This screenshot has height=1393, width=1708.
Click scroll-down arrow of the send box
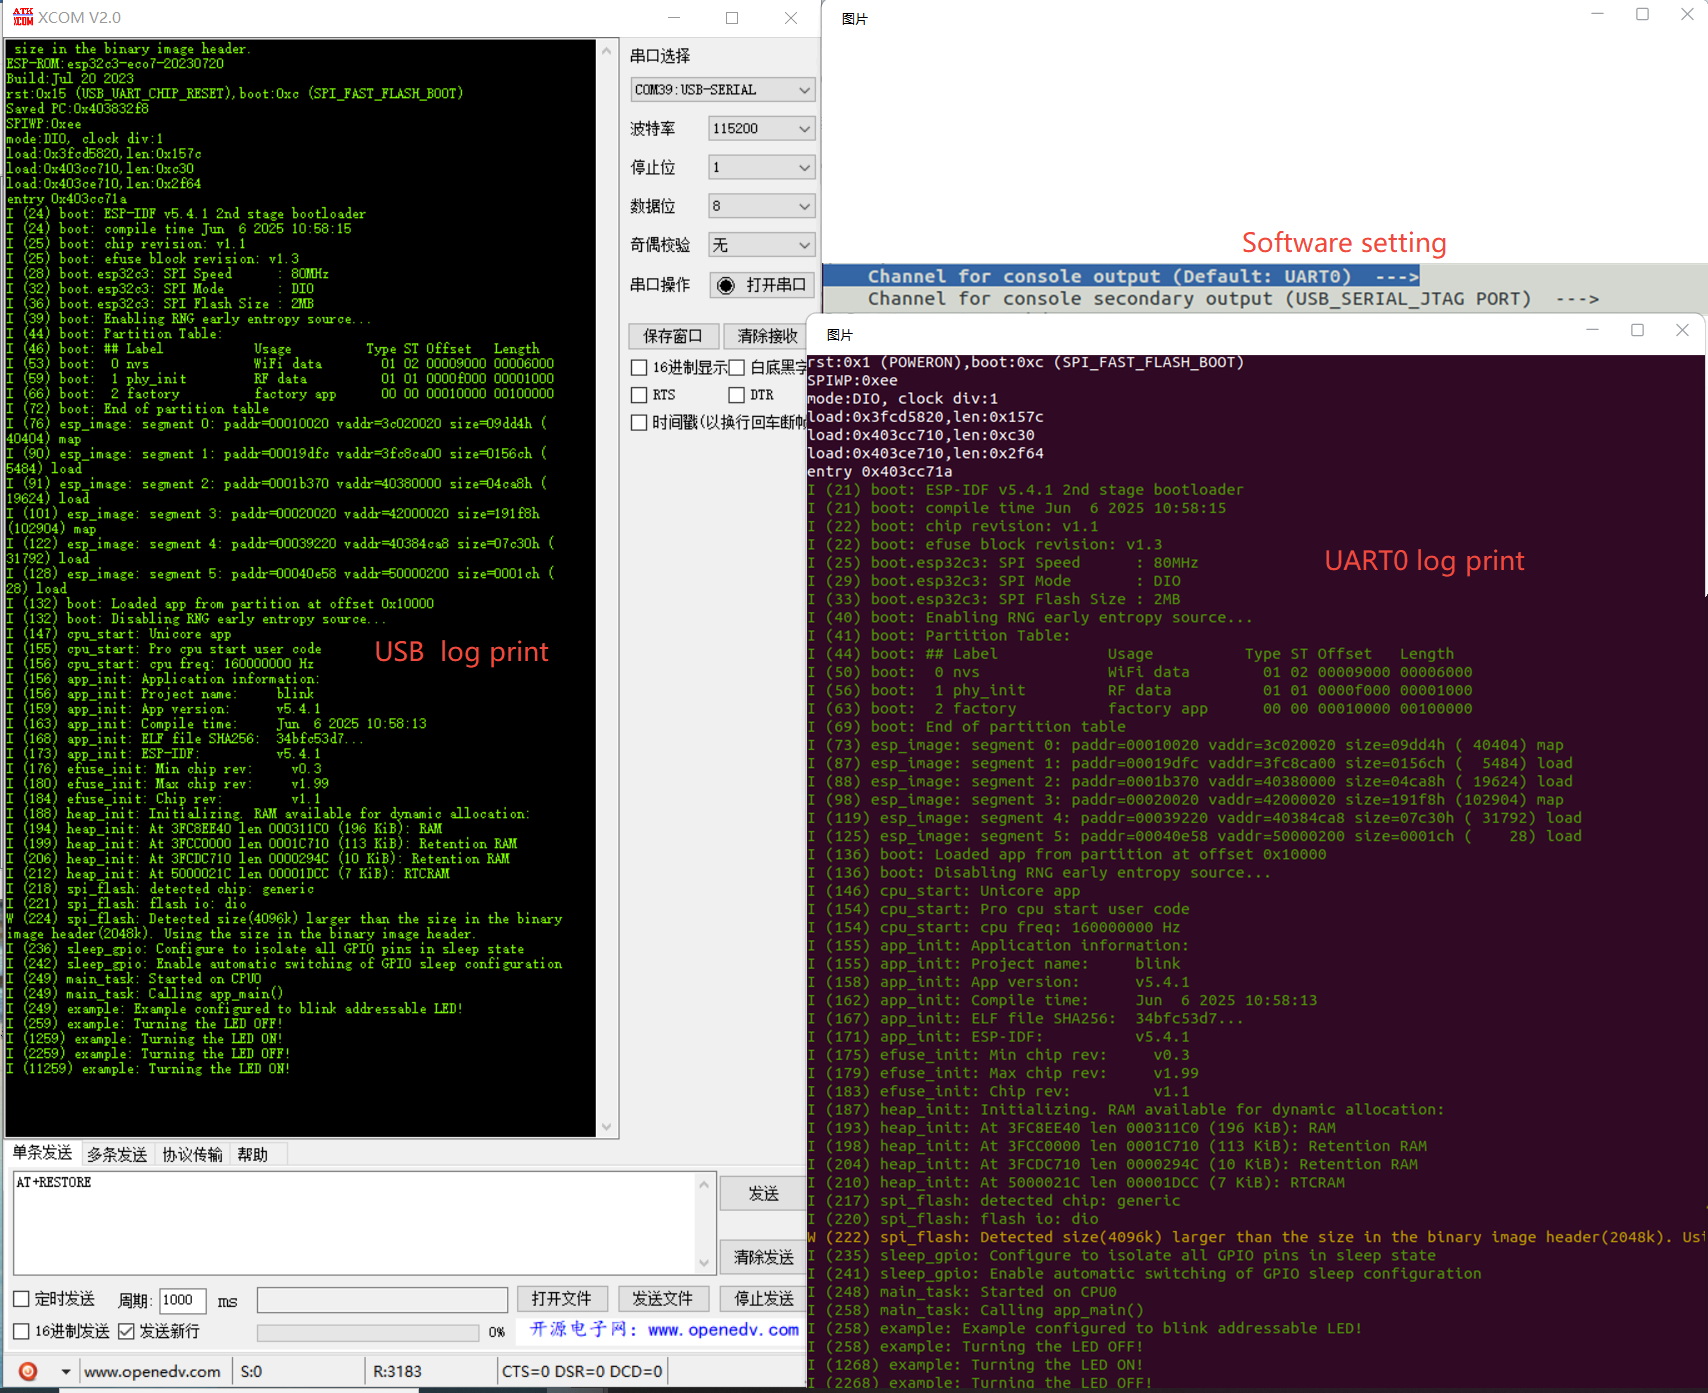(x=704, y=1263)
